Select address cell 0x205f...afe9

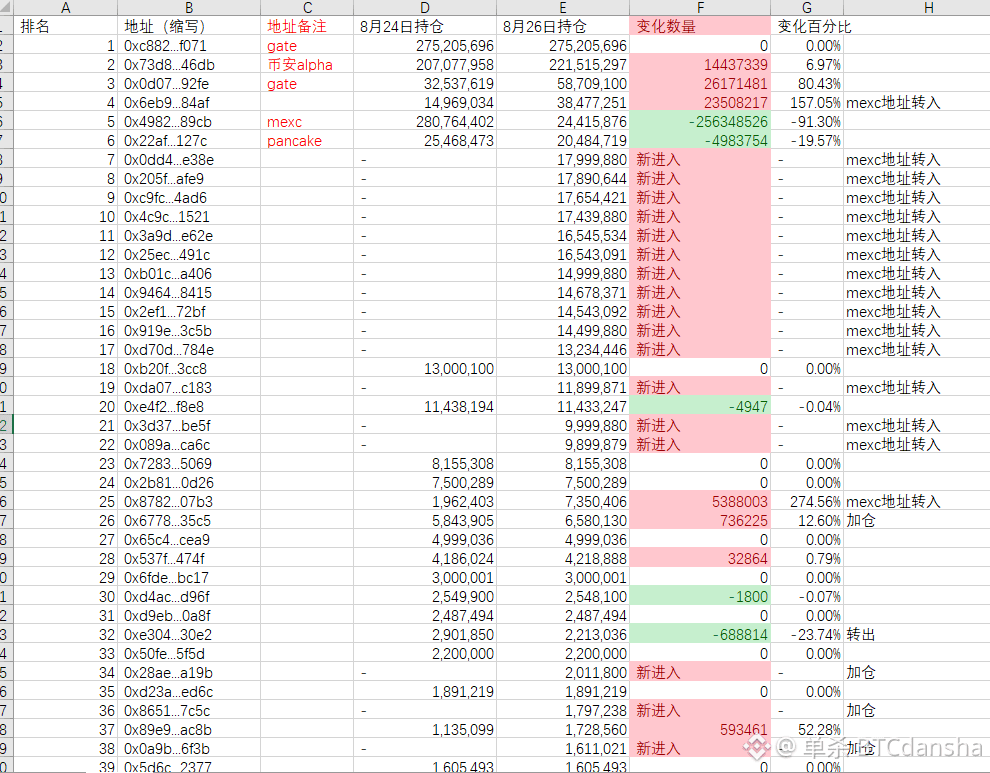point(189,179)
